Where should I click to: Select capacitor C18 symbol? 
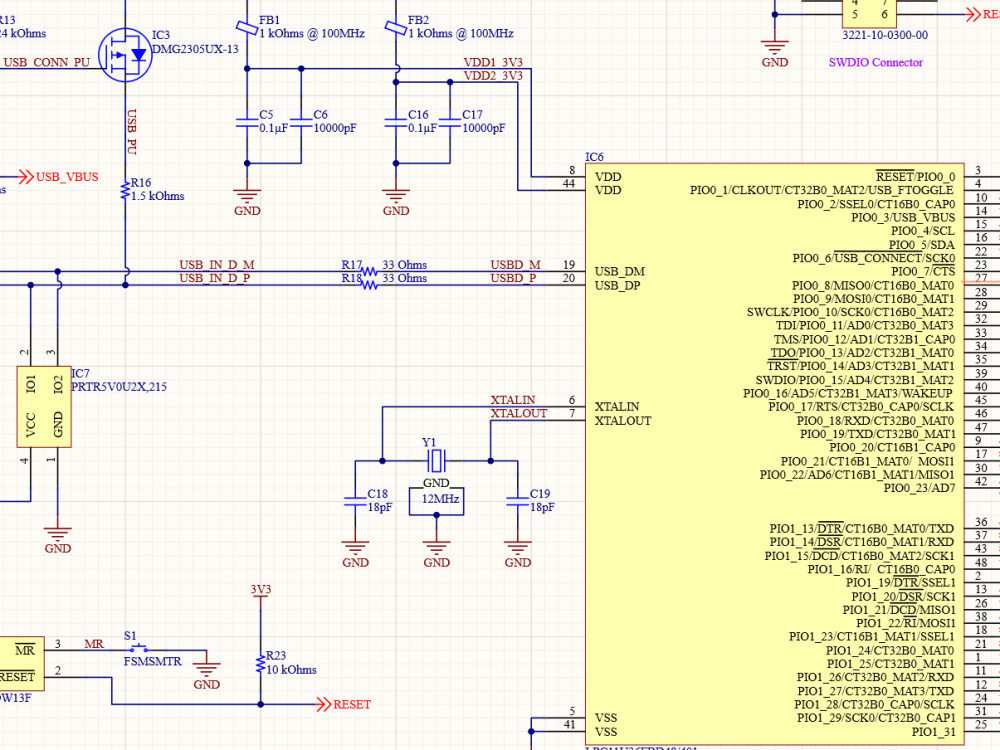[355, 501]
